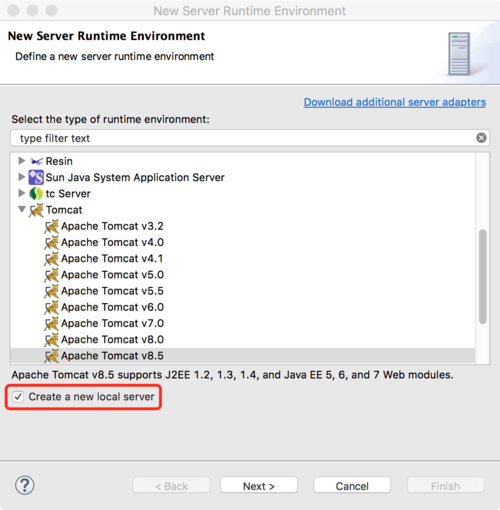500x510 pixels.
Task: Clear filter text with the X icon
Action: coord(481,138)
